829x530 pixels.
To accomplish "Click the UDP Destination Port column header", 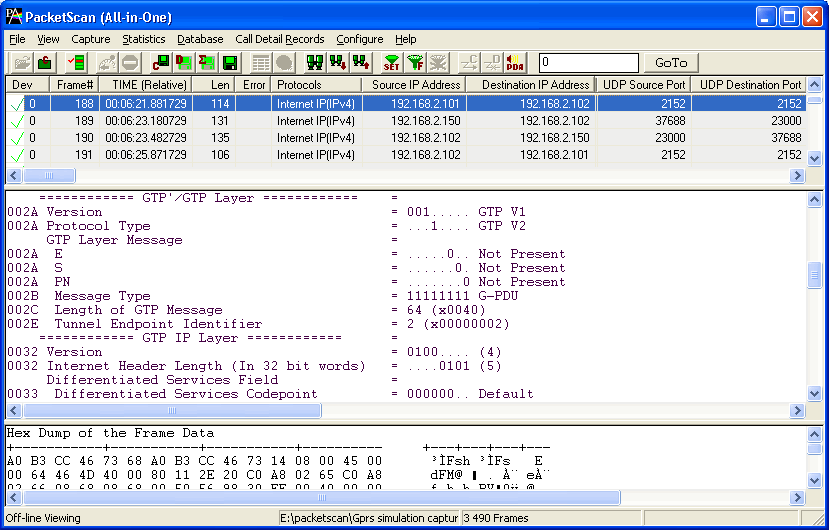I will pyautogui.click(x=749, y=85).
